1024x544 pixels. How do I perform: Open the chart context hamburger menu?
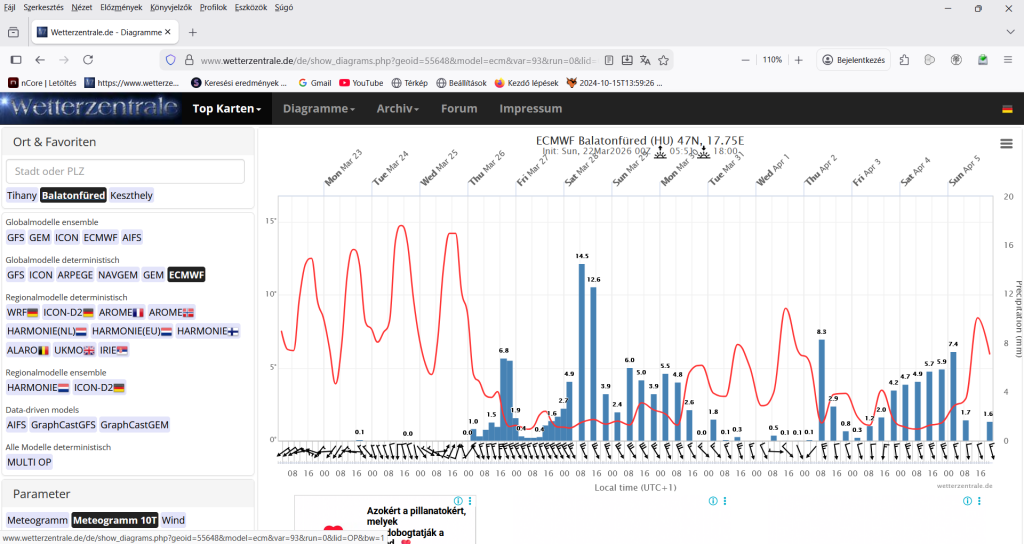(x=1006, y=144)
